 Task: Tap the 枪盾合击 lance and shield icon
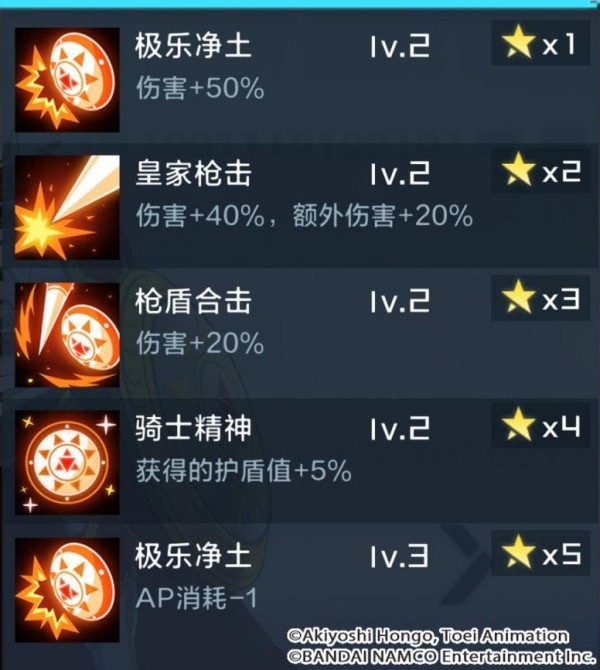tap(67, 335)
